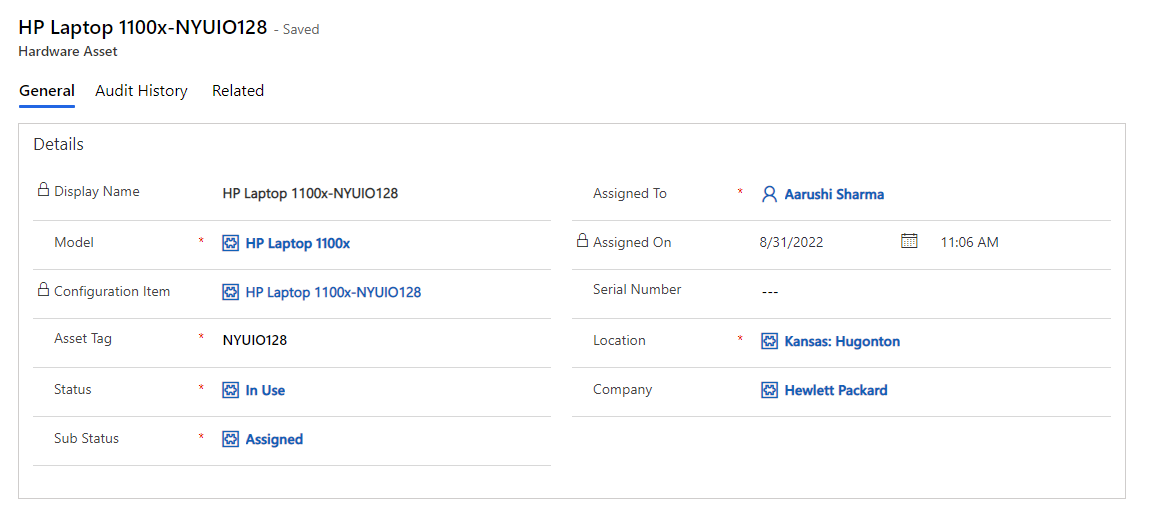Open the Related tab menu
Image resolution: width=1151 pixels, height=510 pixels.
click(x=238, y=91)
